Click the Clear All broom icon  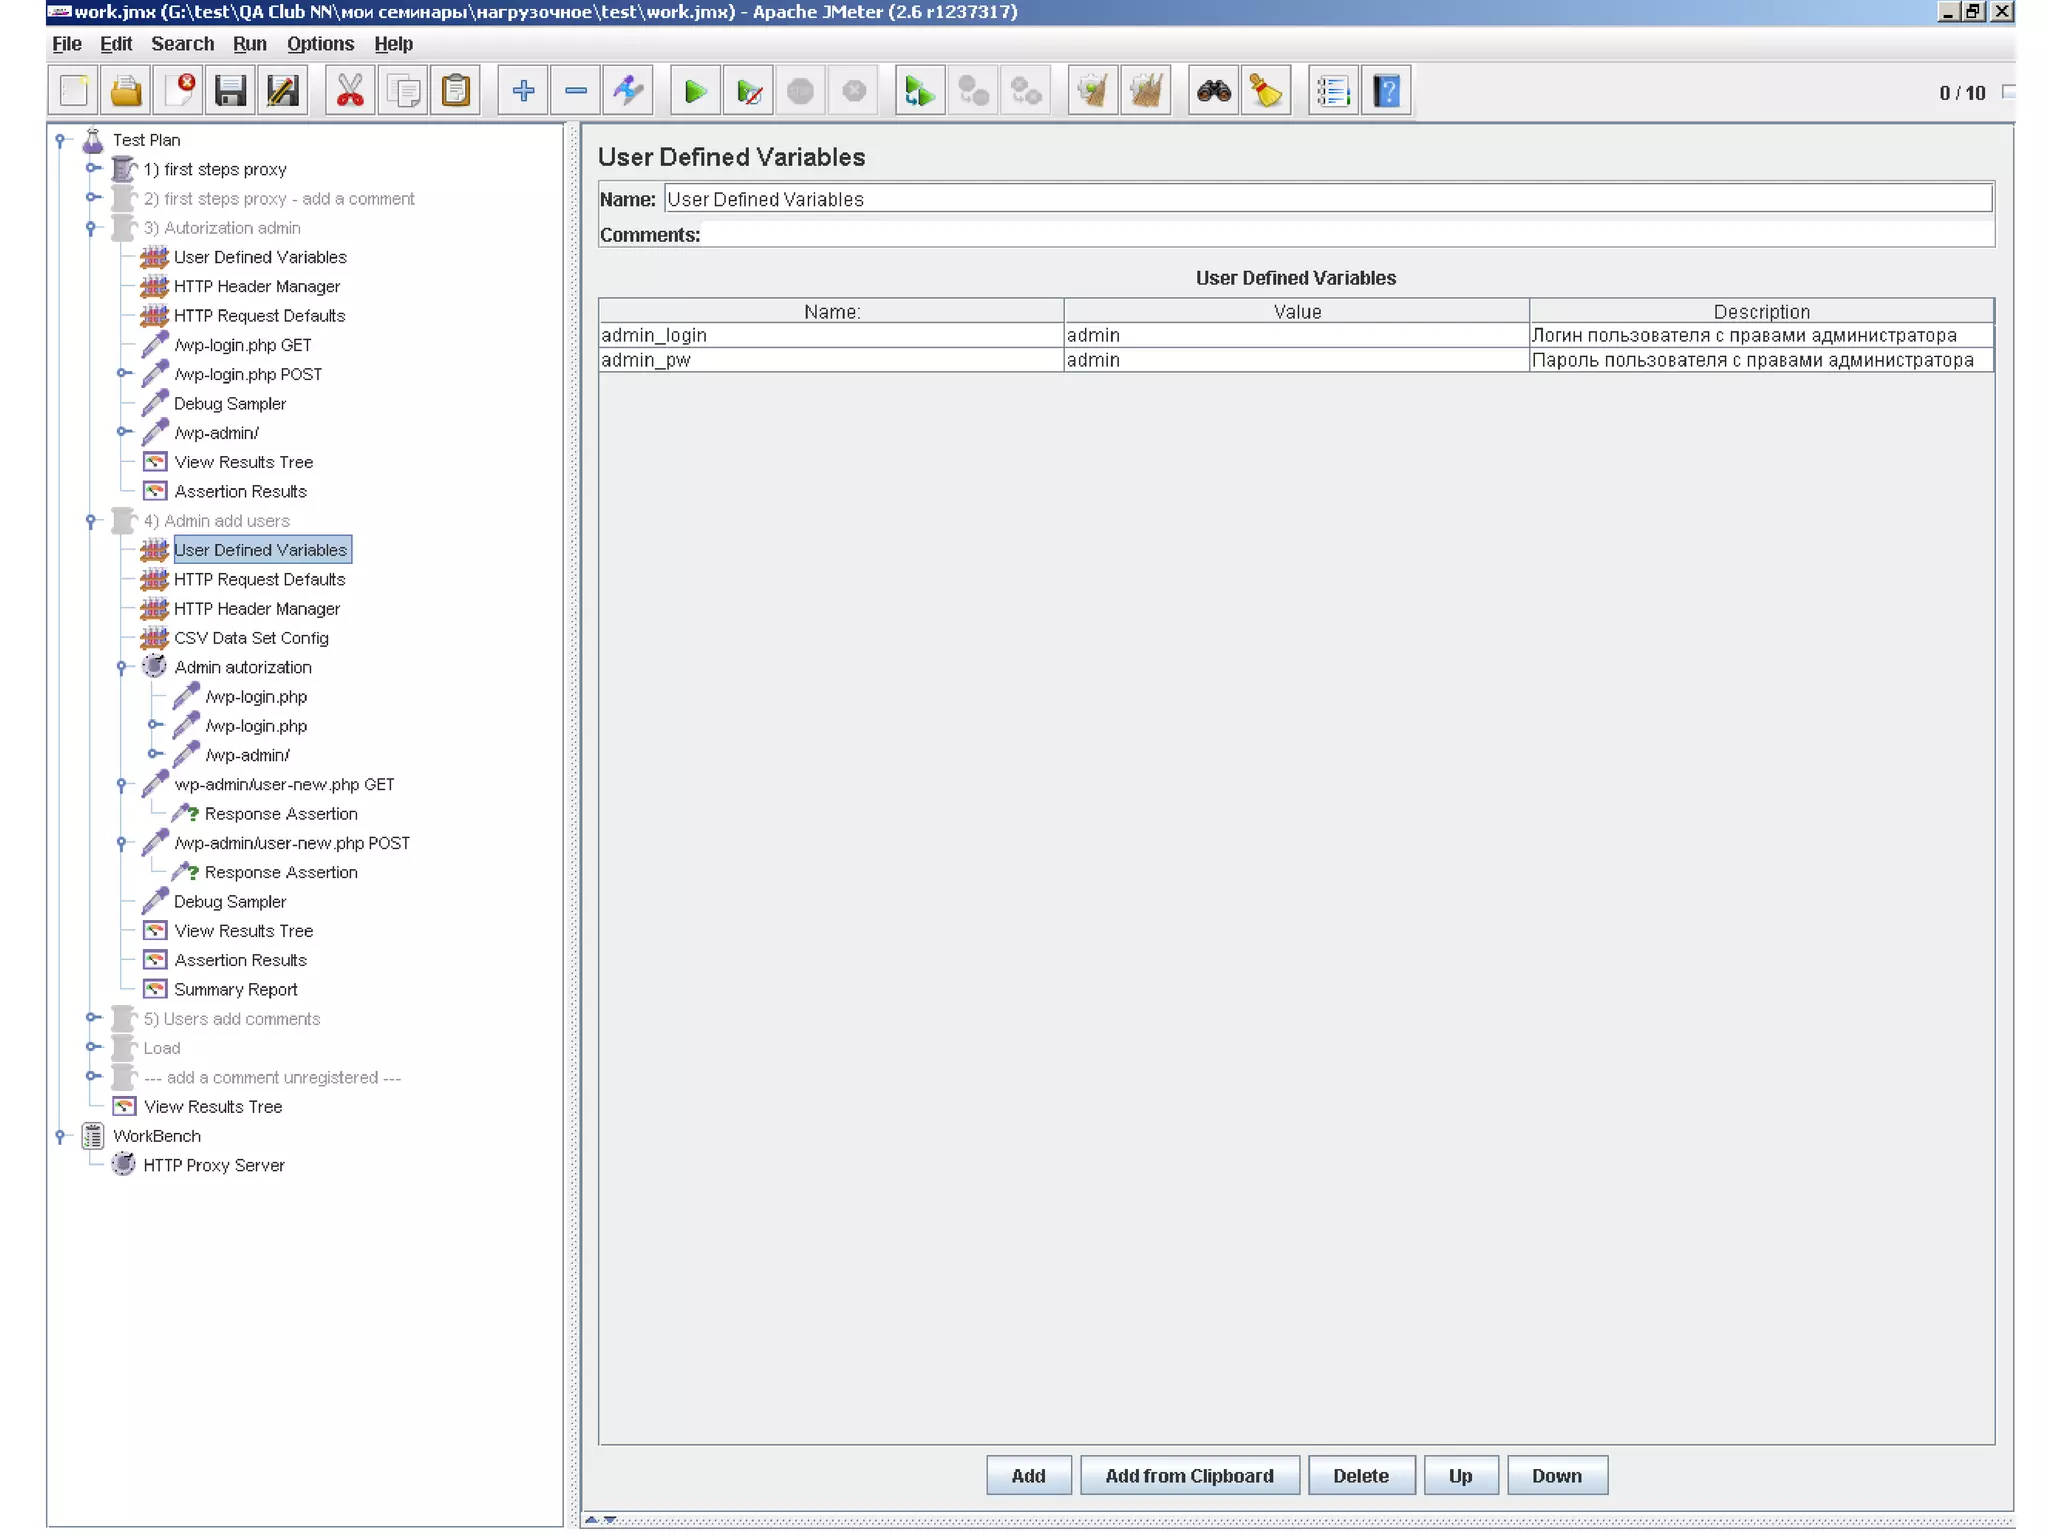tap(1145, 92)
